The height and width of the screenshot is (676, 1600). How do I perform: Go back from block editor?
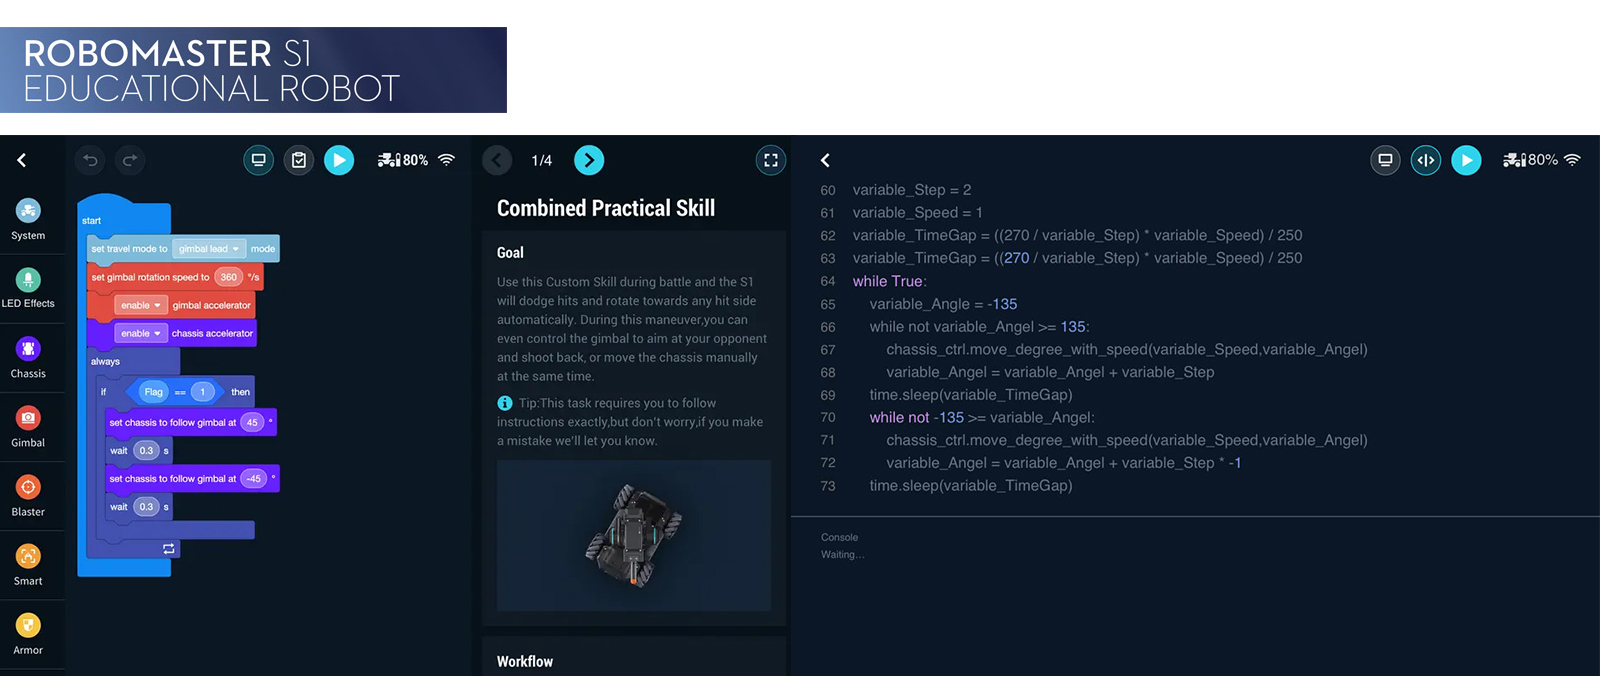[x=22, y=160]
